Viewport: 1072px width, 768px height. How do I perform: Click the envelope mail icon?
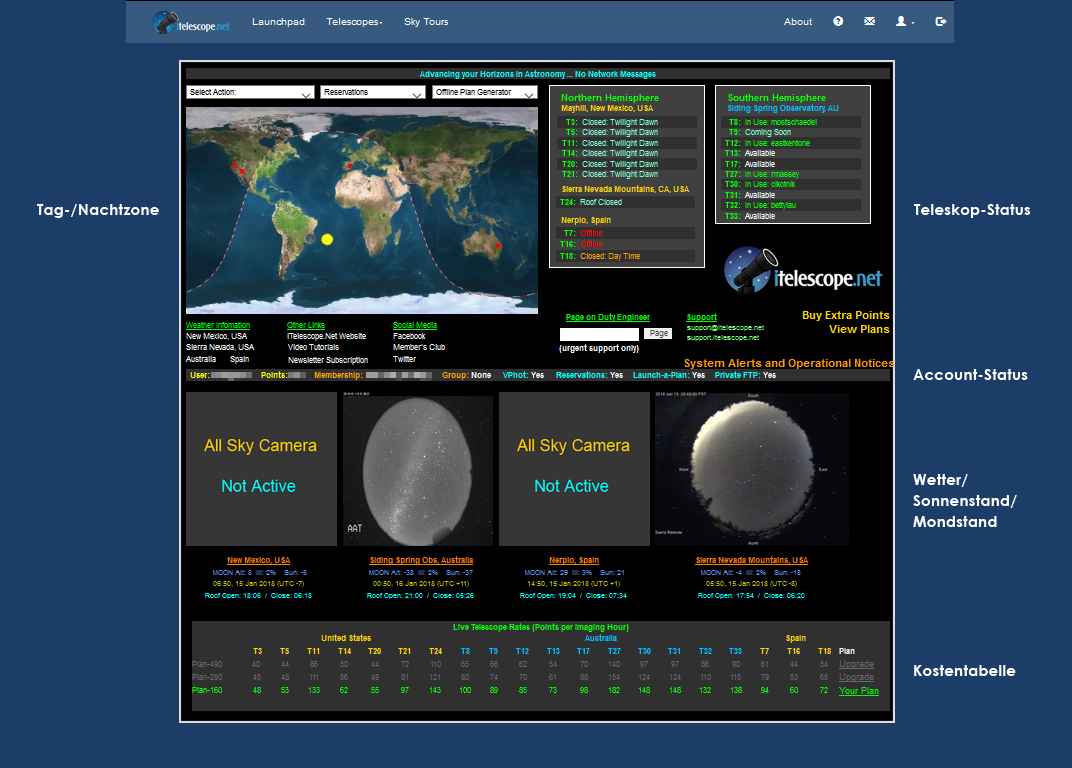(x=869, y=21)
